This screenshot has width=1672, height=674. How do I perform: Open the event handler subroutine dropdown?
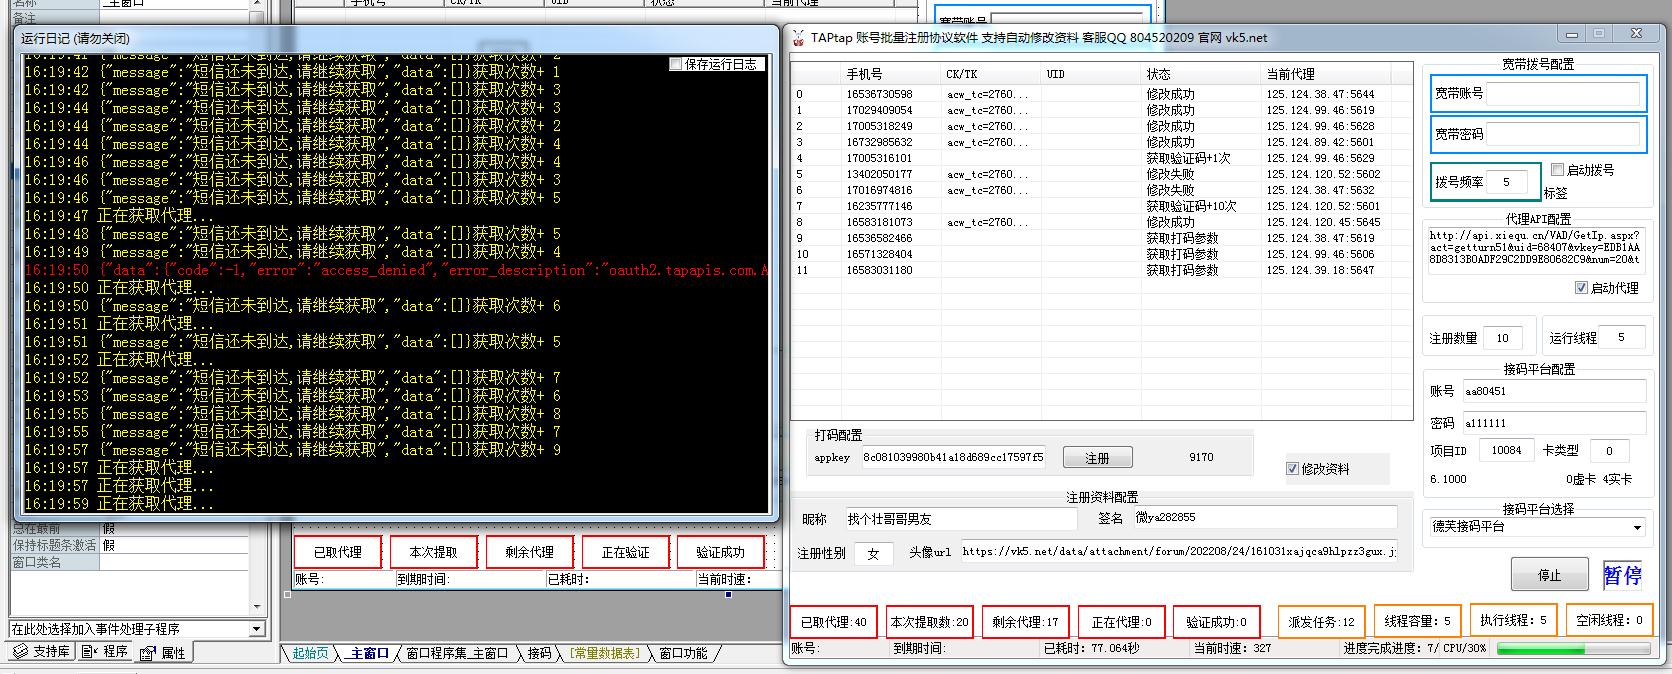(x=256, y=629)
